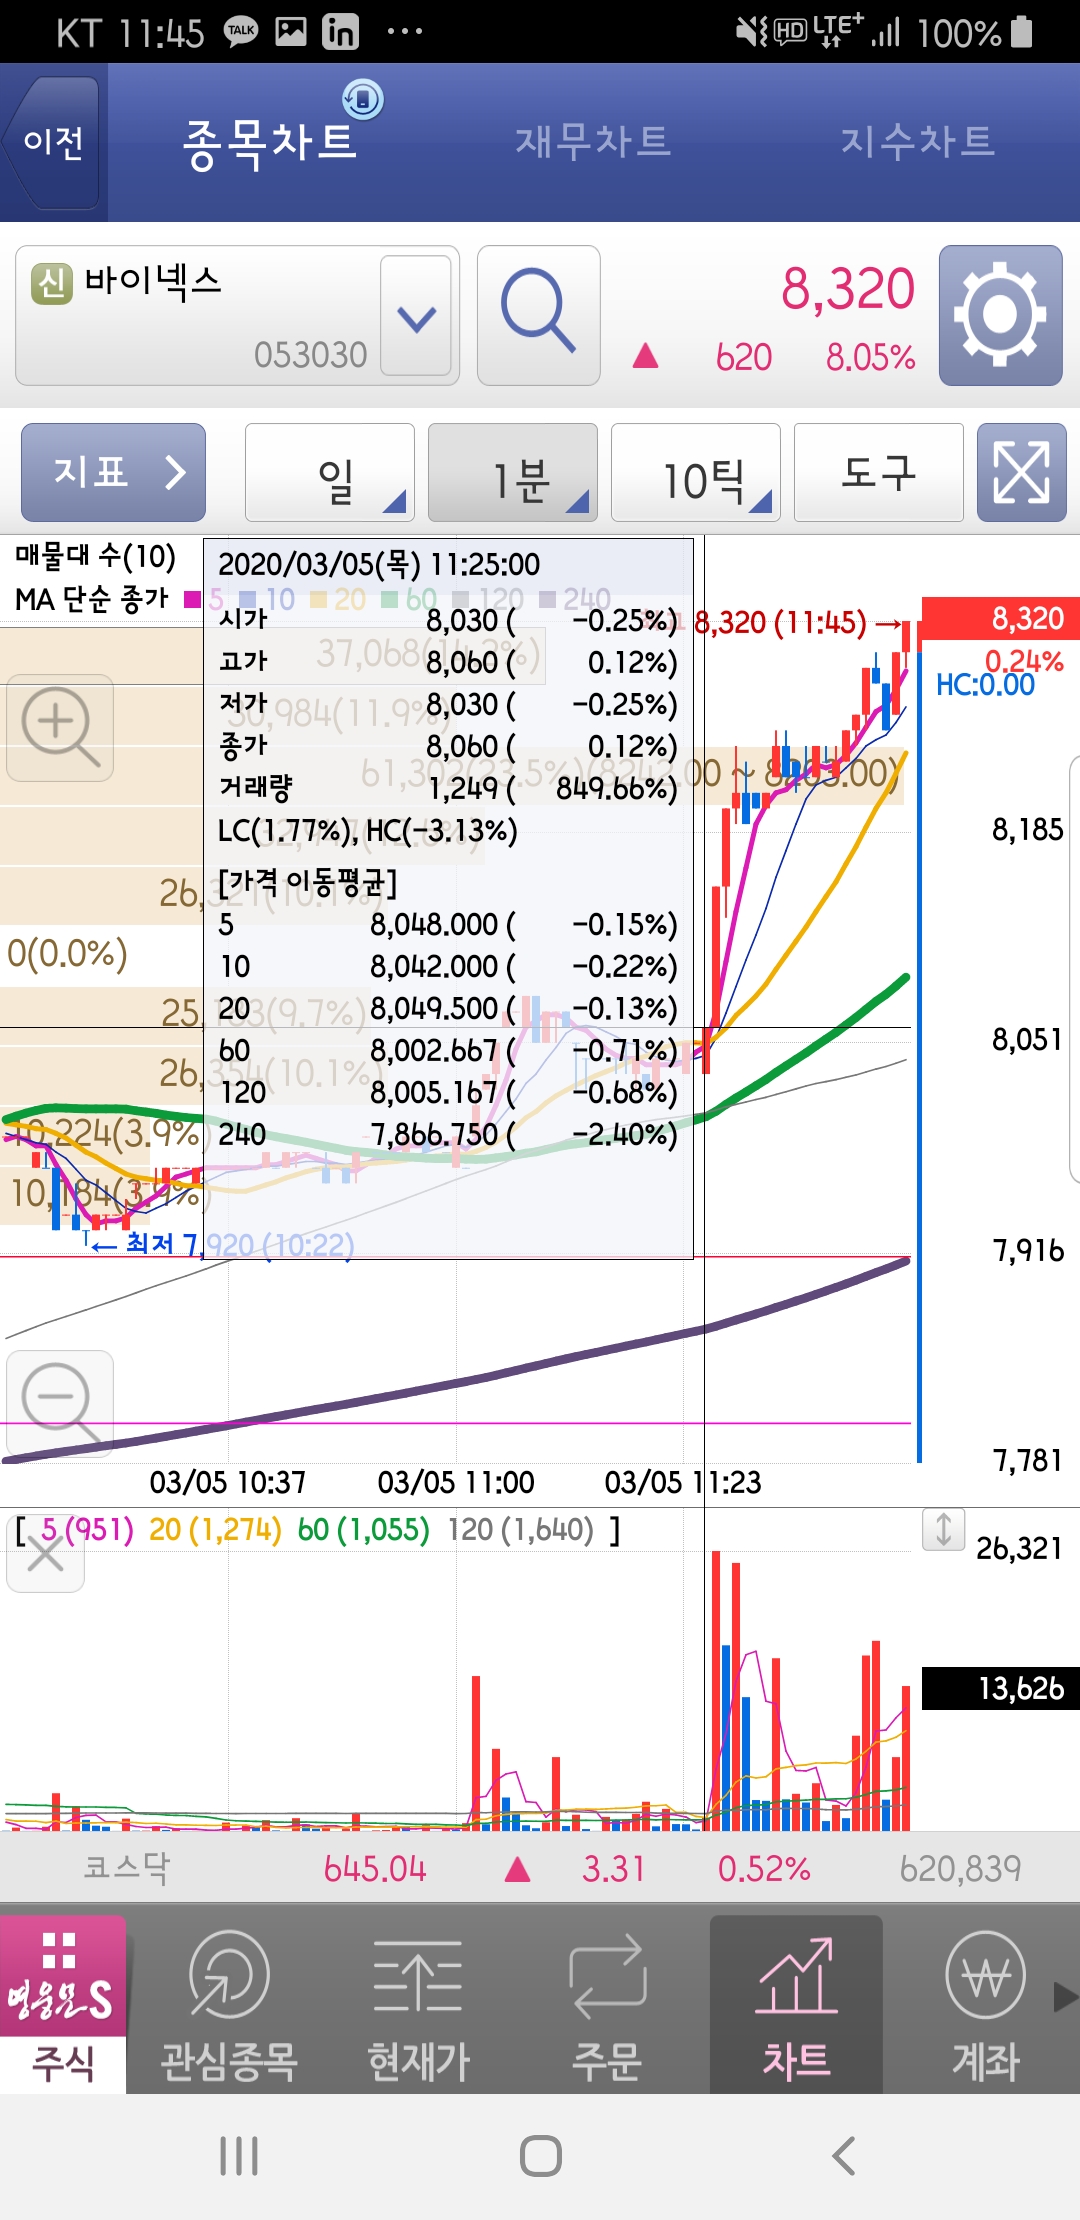Open the 명품S 주식 main menu

point(63,2004)
